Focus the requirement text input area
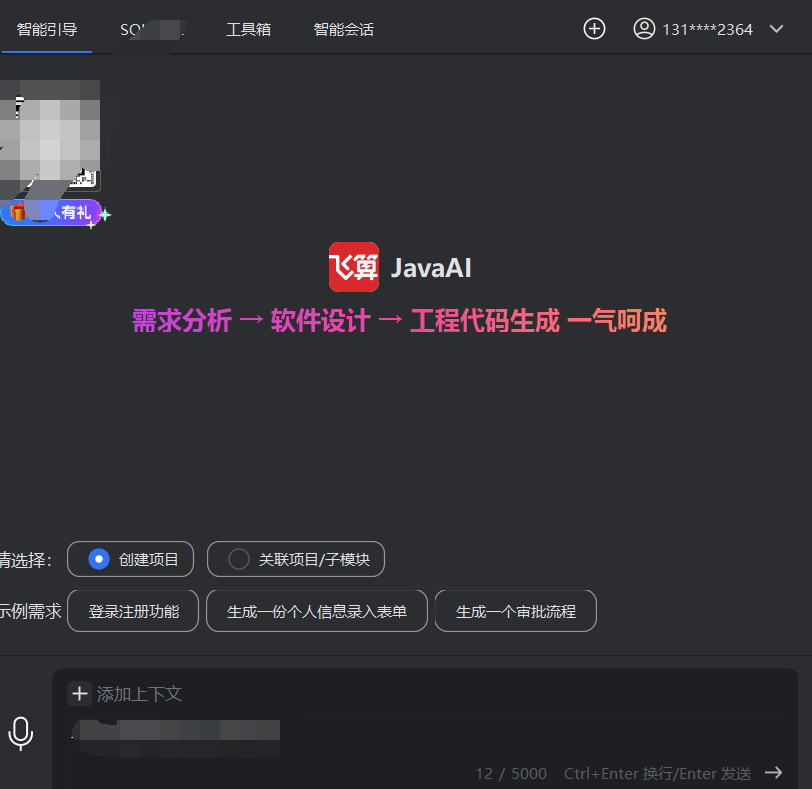The height and width of the screenshot is (789, 812). [x=426, y=739]
